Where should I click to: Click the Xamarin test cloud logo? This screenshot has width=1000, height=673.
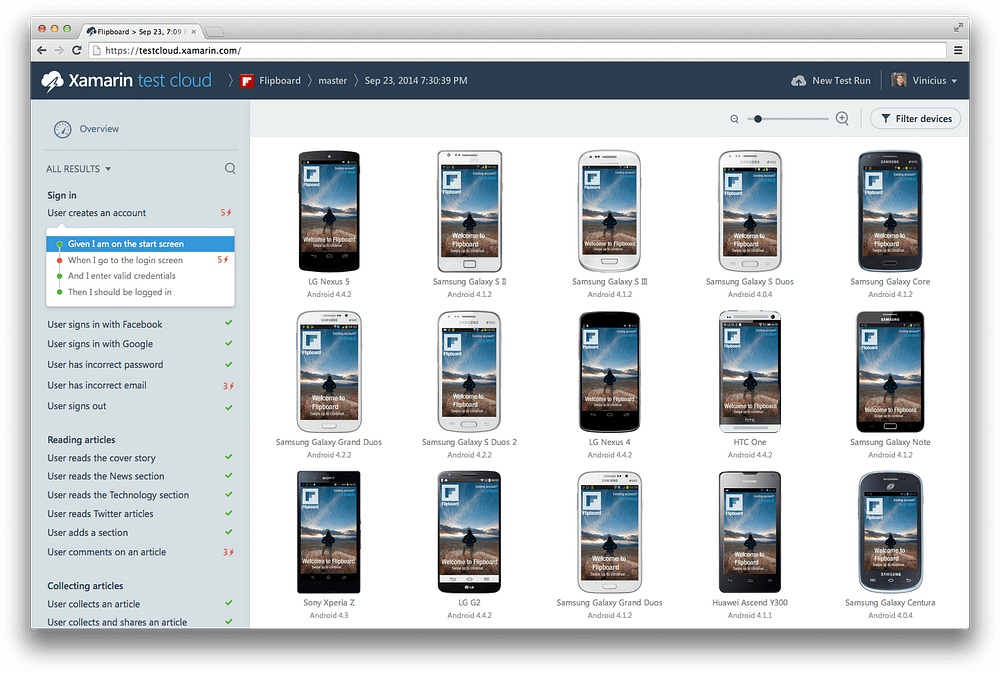coord(126,81)
